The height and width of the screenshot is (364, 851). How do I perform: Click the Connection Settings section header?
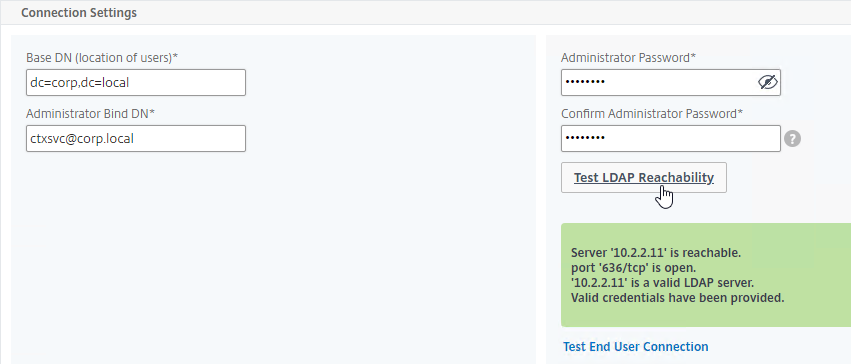point(79,12)
